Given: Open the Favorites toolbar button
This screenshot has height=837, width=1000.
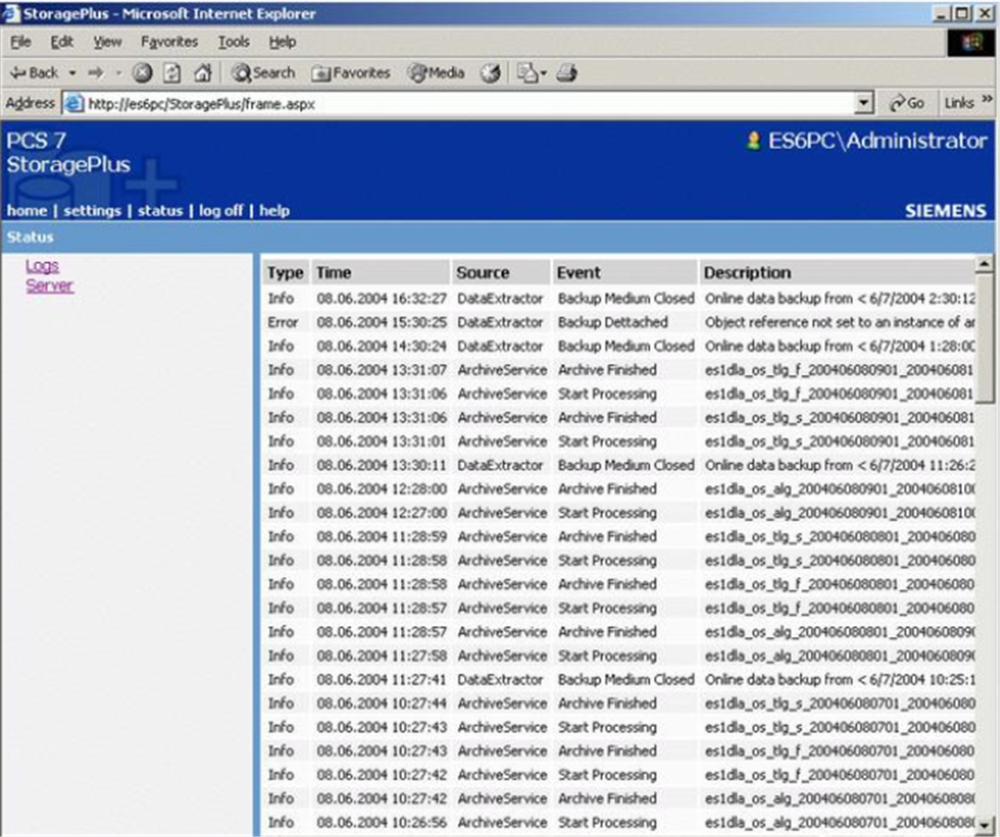Looking at the screenshot, I should pyautogui.click(x=351, y=73).
